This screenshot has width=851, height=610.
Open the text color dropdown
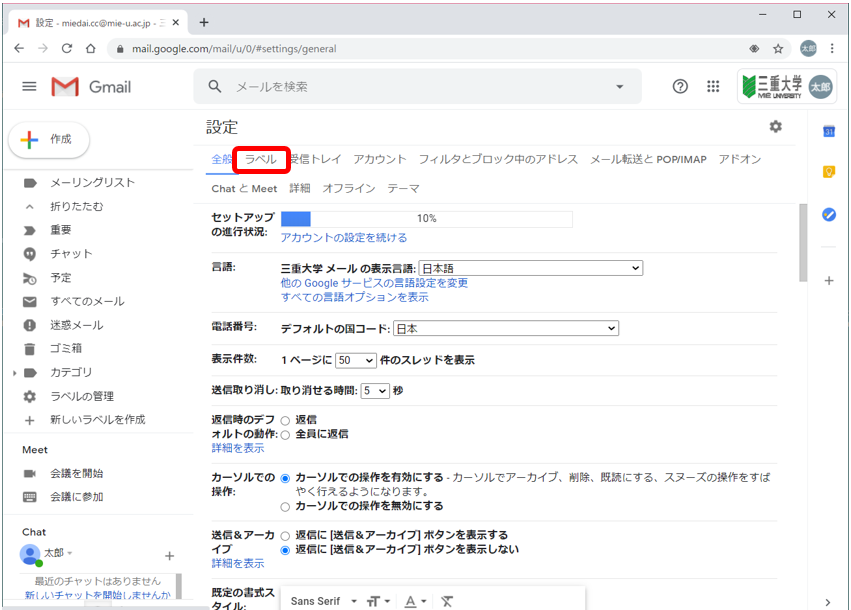point(416,601)
